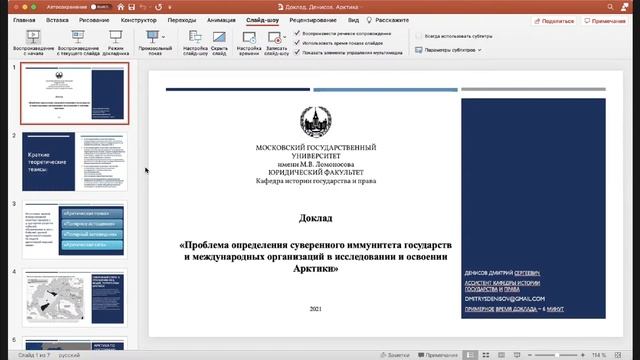
Task: Select slide 3 thumbnail with Арктическая blocks
Action: [75, 230]
